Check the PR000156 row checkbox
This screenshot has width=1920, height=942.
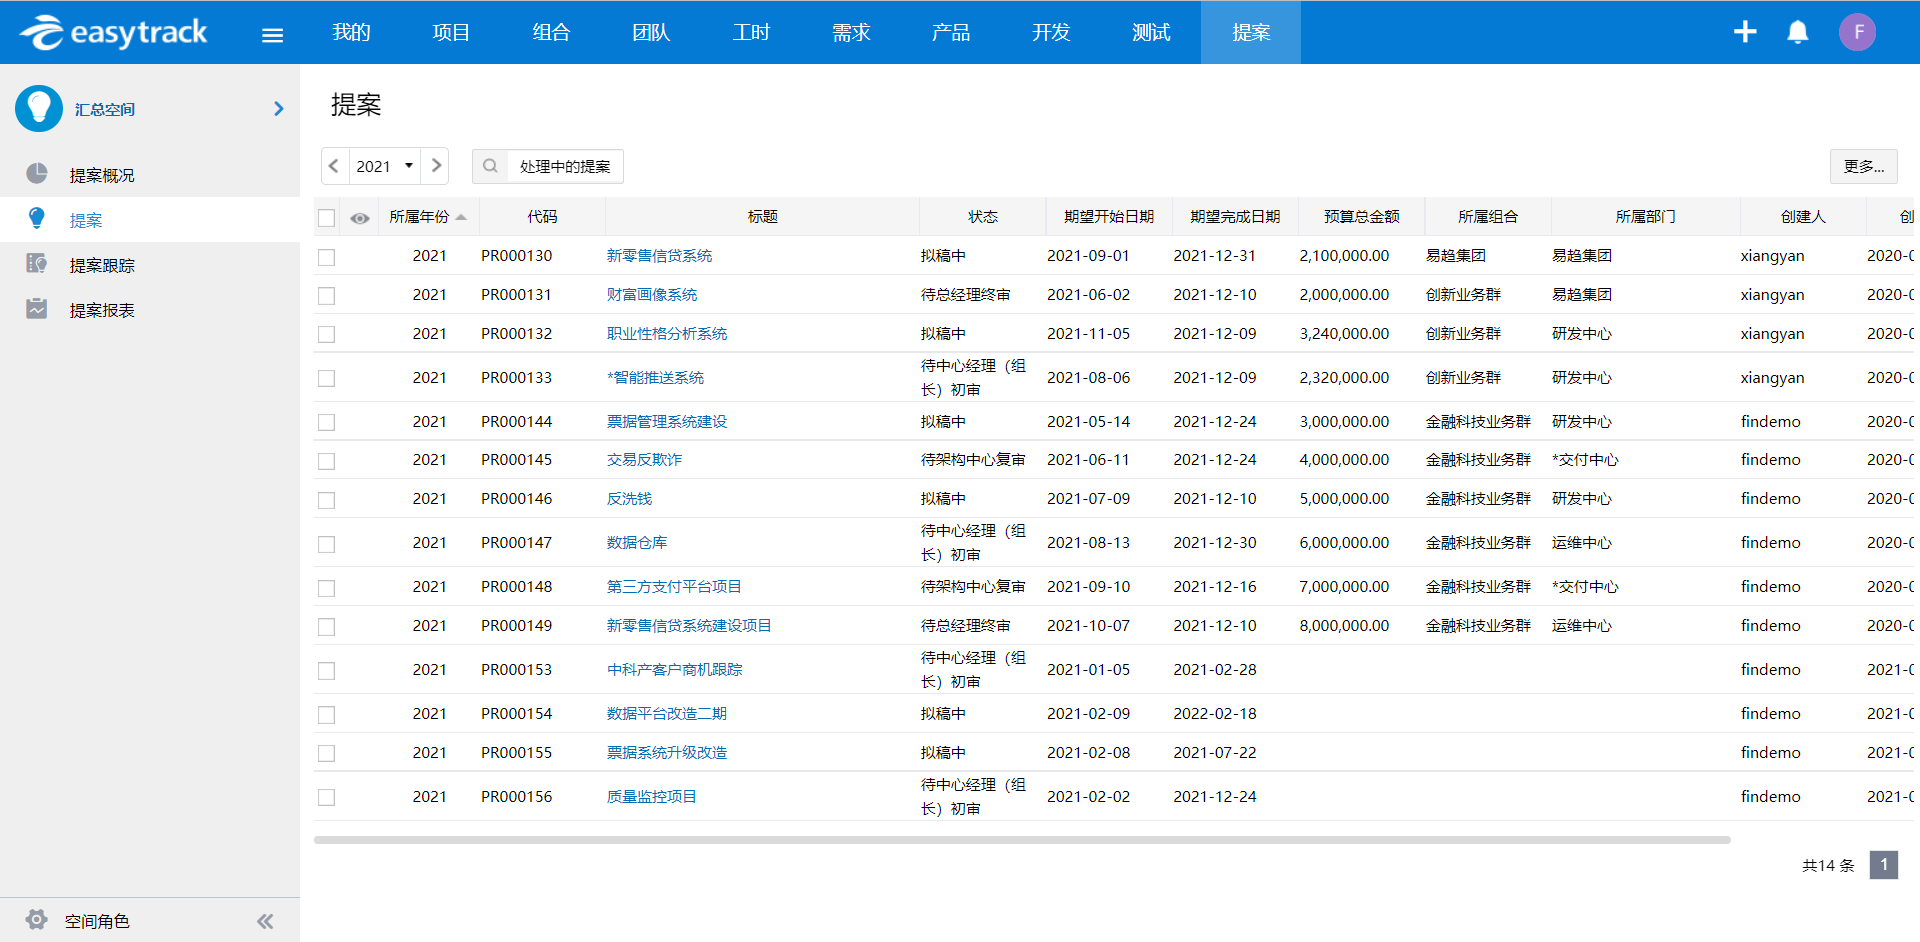[327, 798]
